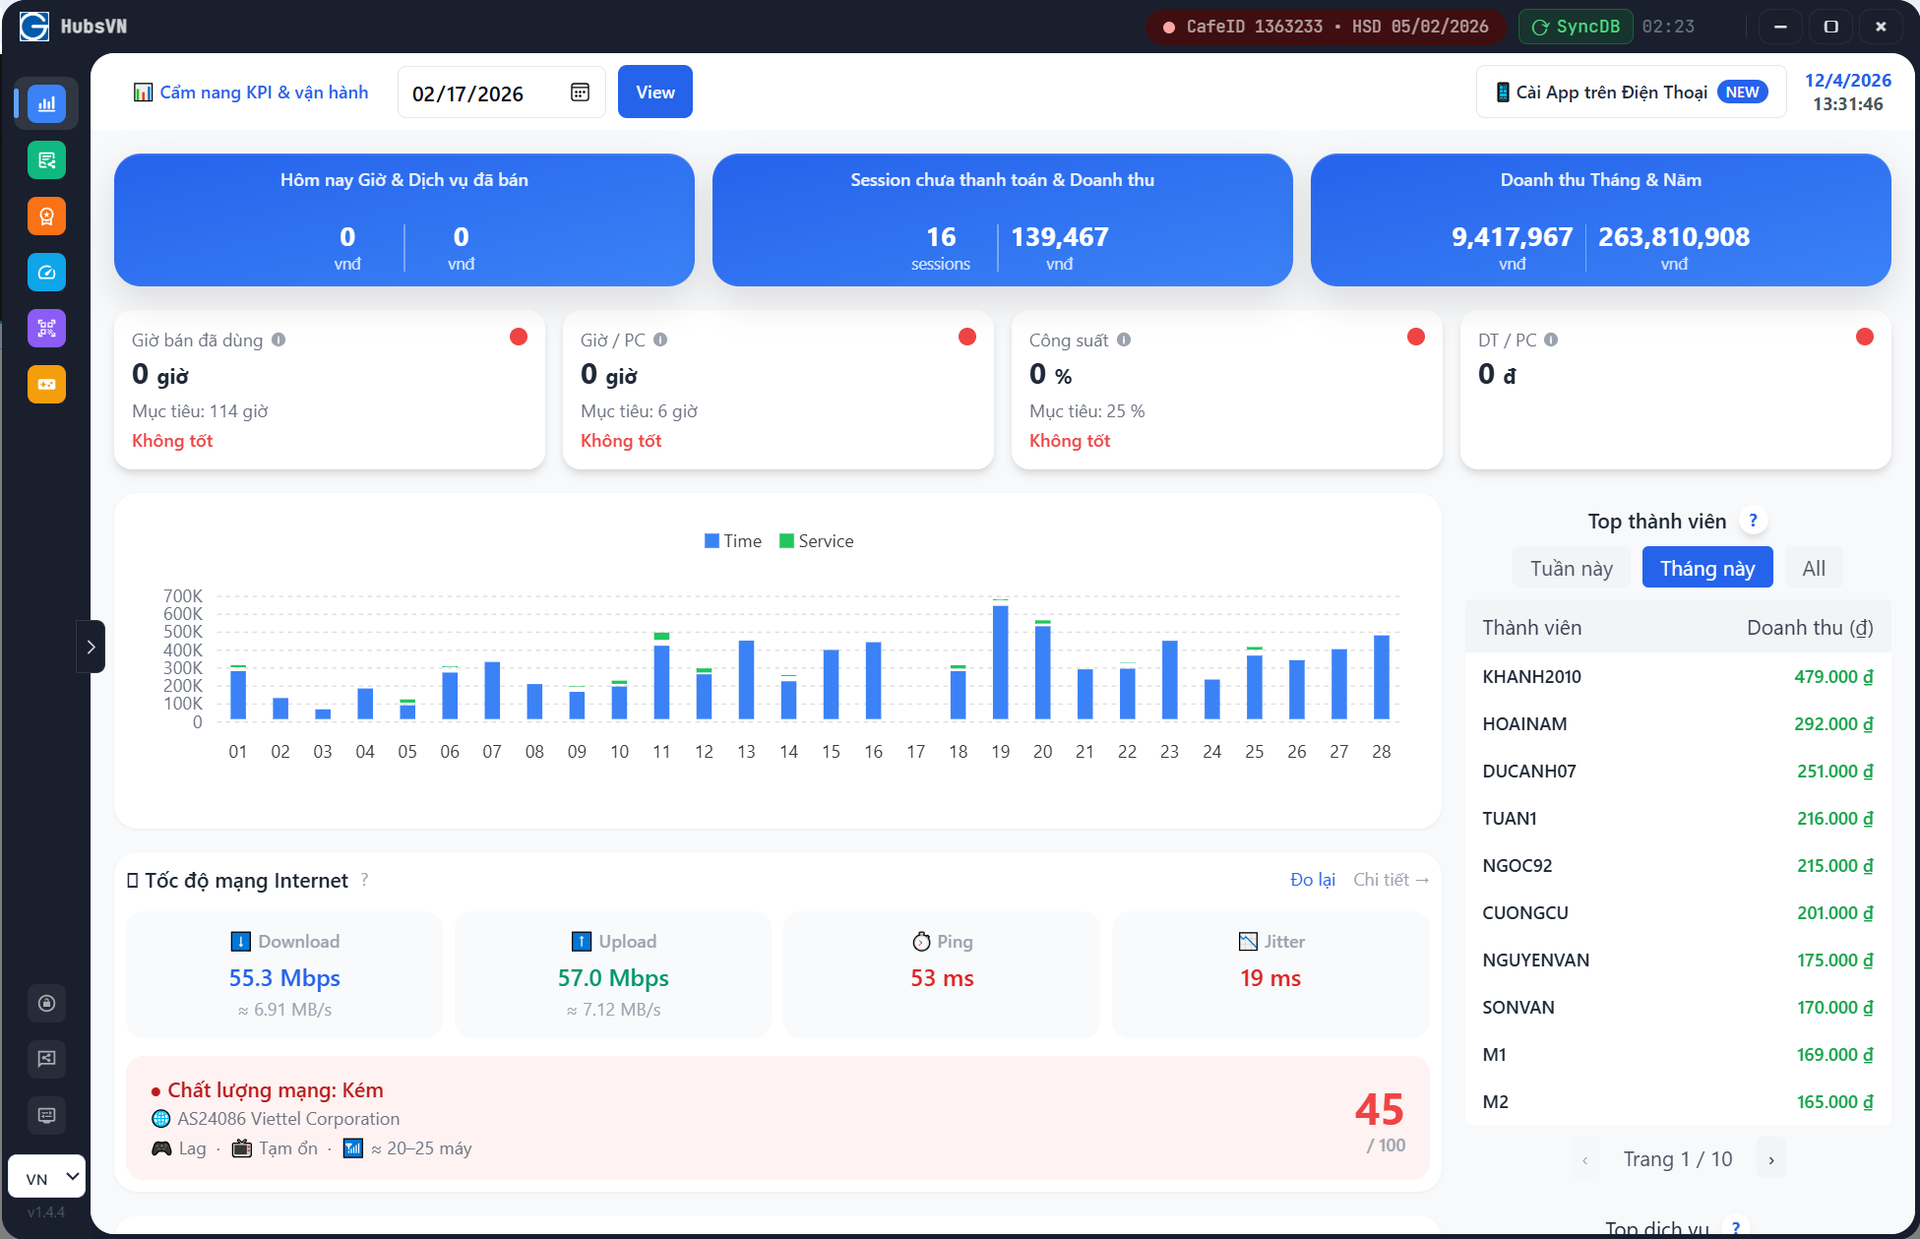
Task: Click the lock icon in the sidebar
Action: point(46,1003)
